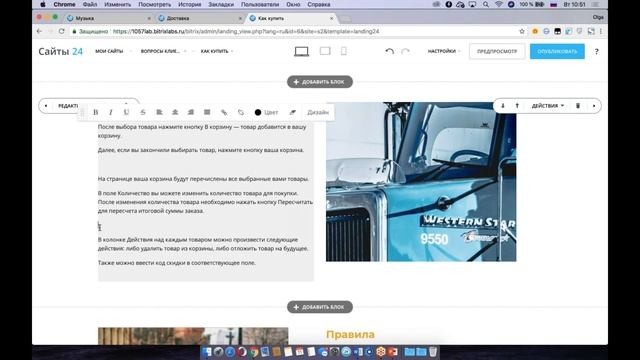This screenshot has height=360, width=640.
Task: Add block above the text section
Action: 320,82
